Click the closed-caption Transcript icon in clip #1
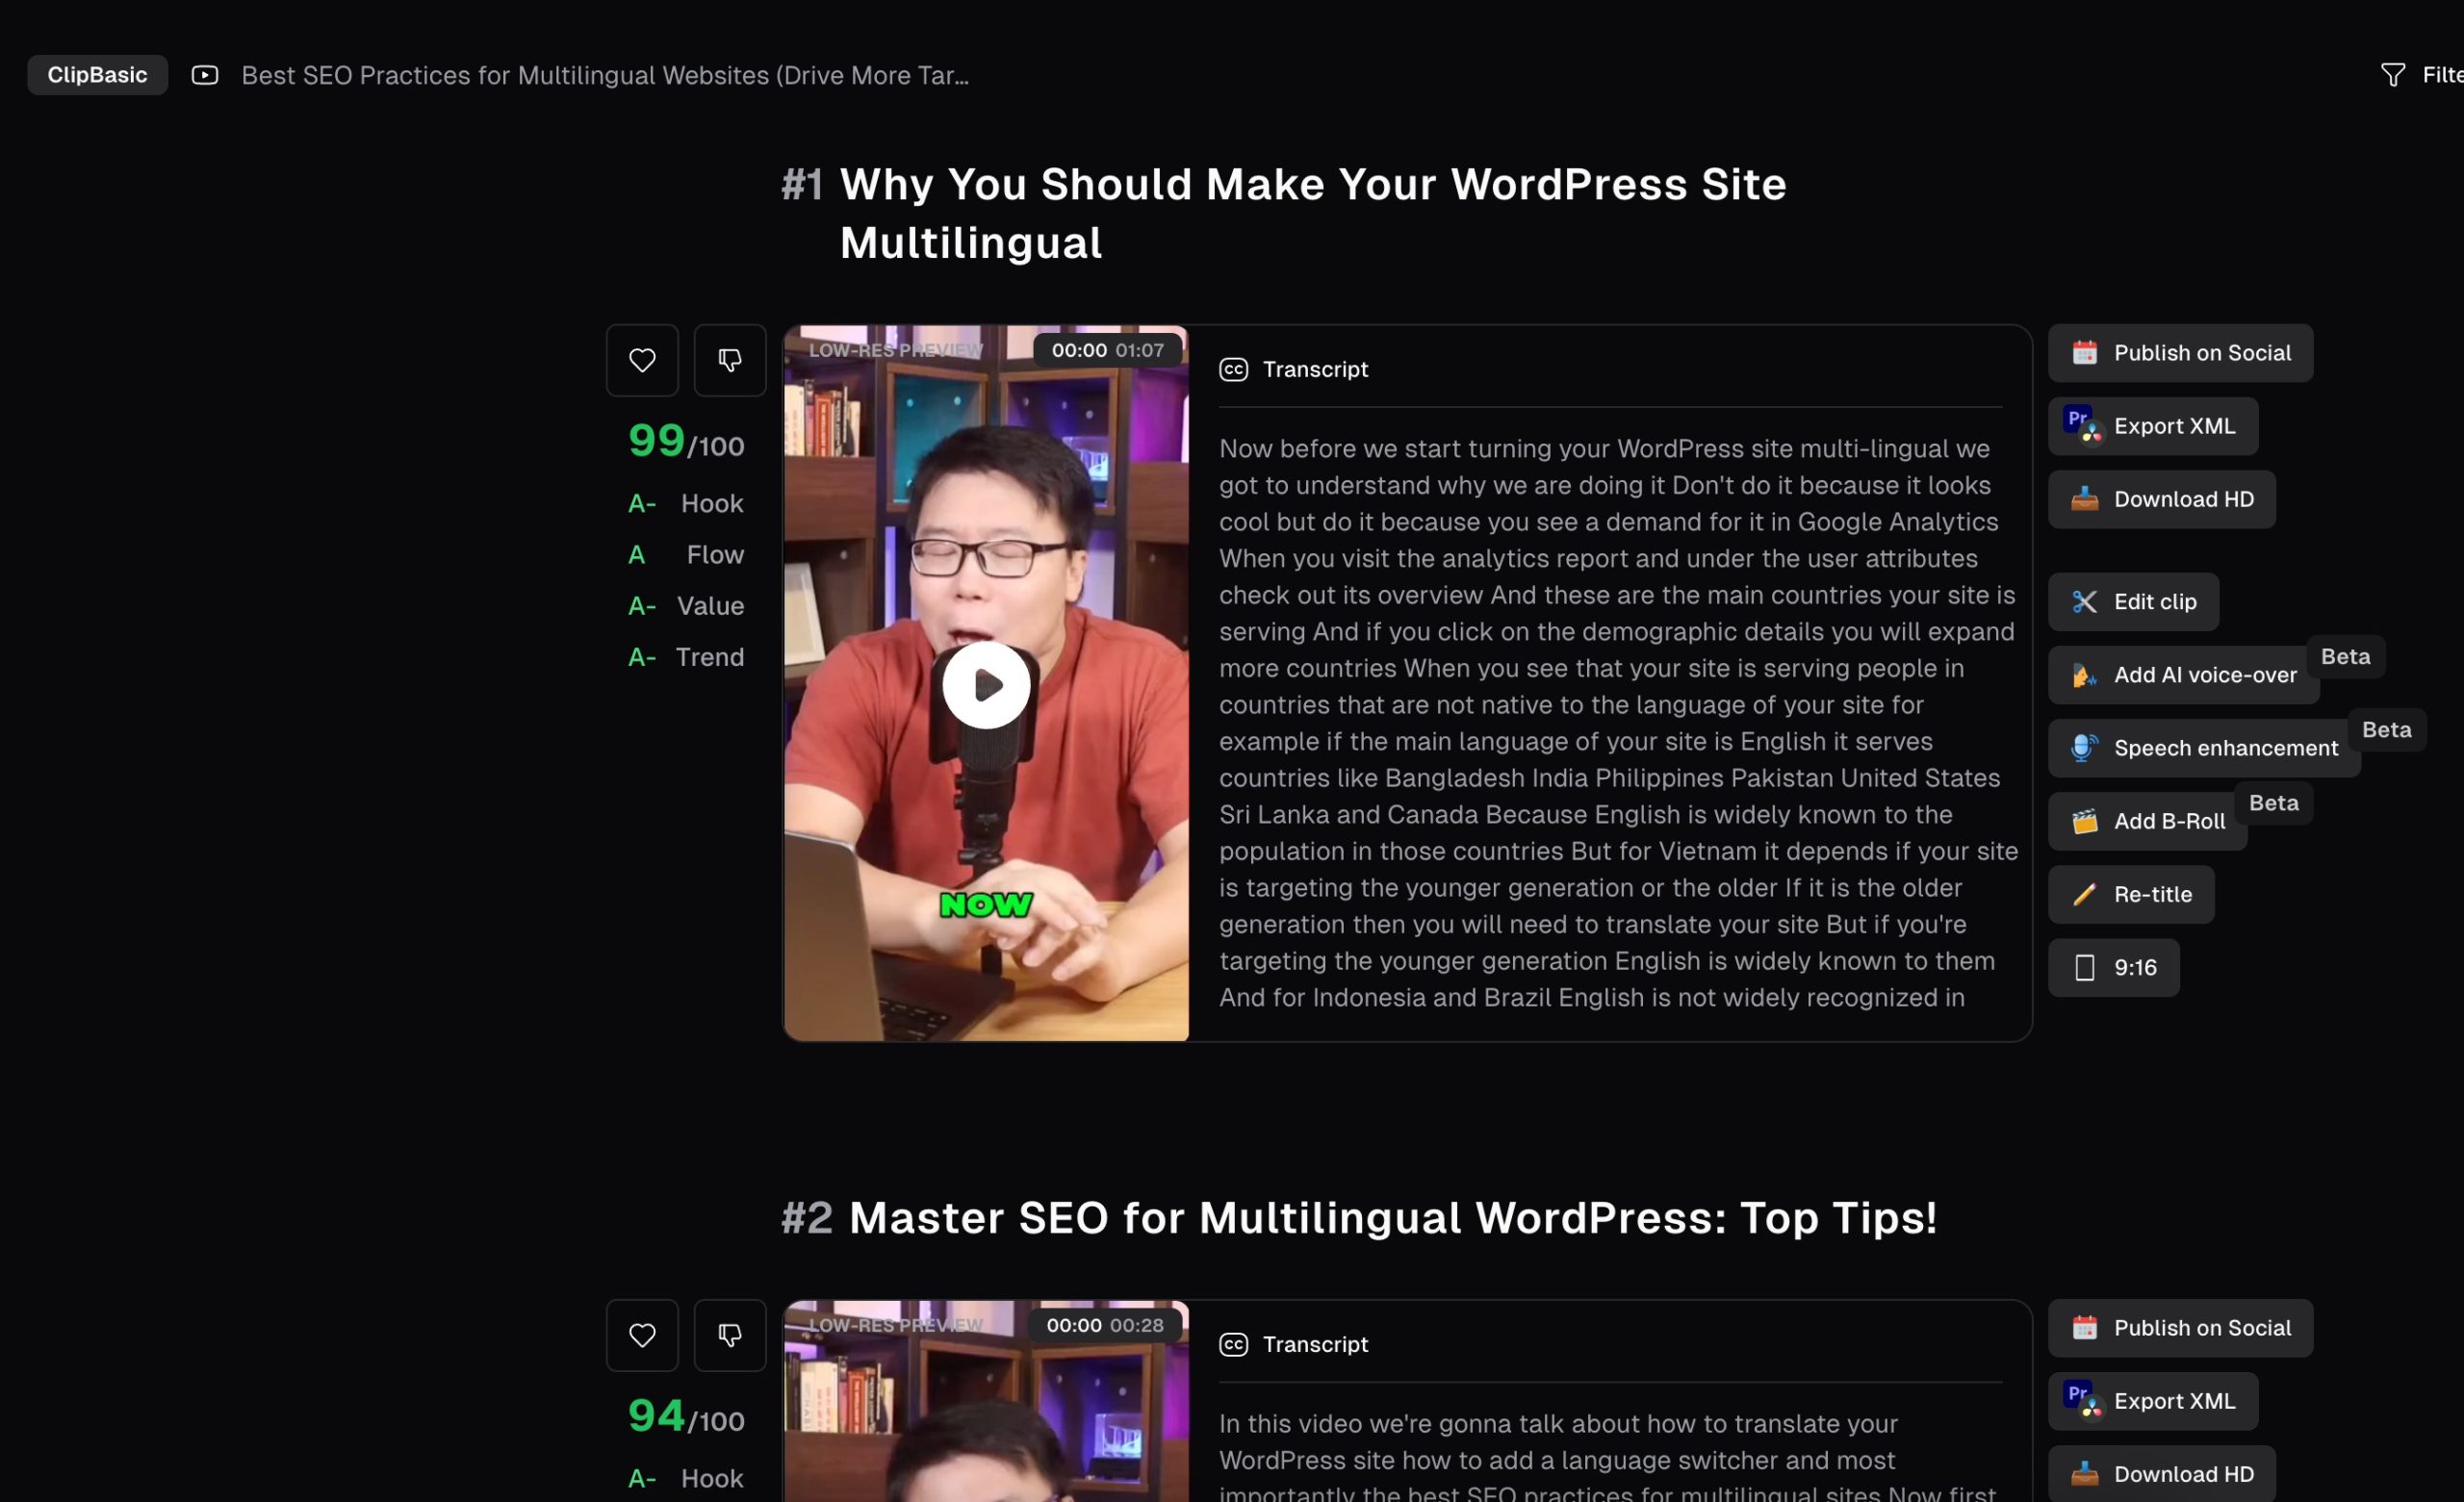This screenshot has height=1502, width=2464. (x=1234, y=370)
